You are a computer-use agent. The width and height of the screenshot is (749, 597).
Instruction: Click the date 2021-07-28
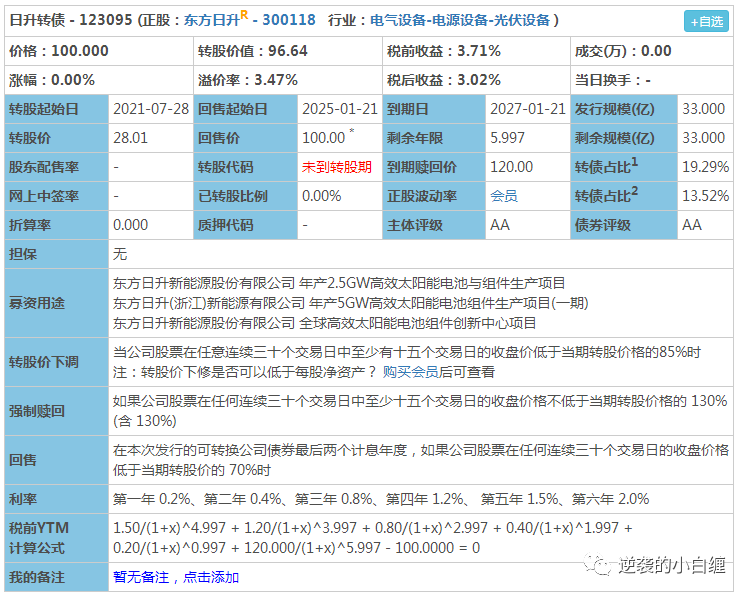(x=151, y=109)
